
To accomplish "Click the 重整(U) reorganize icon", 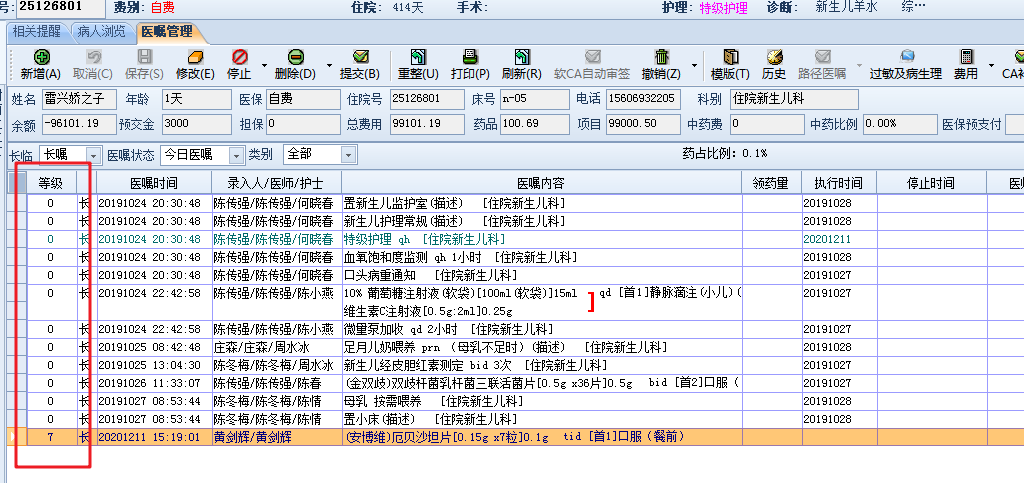I will tap(418, 57).
